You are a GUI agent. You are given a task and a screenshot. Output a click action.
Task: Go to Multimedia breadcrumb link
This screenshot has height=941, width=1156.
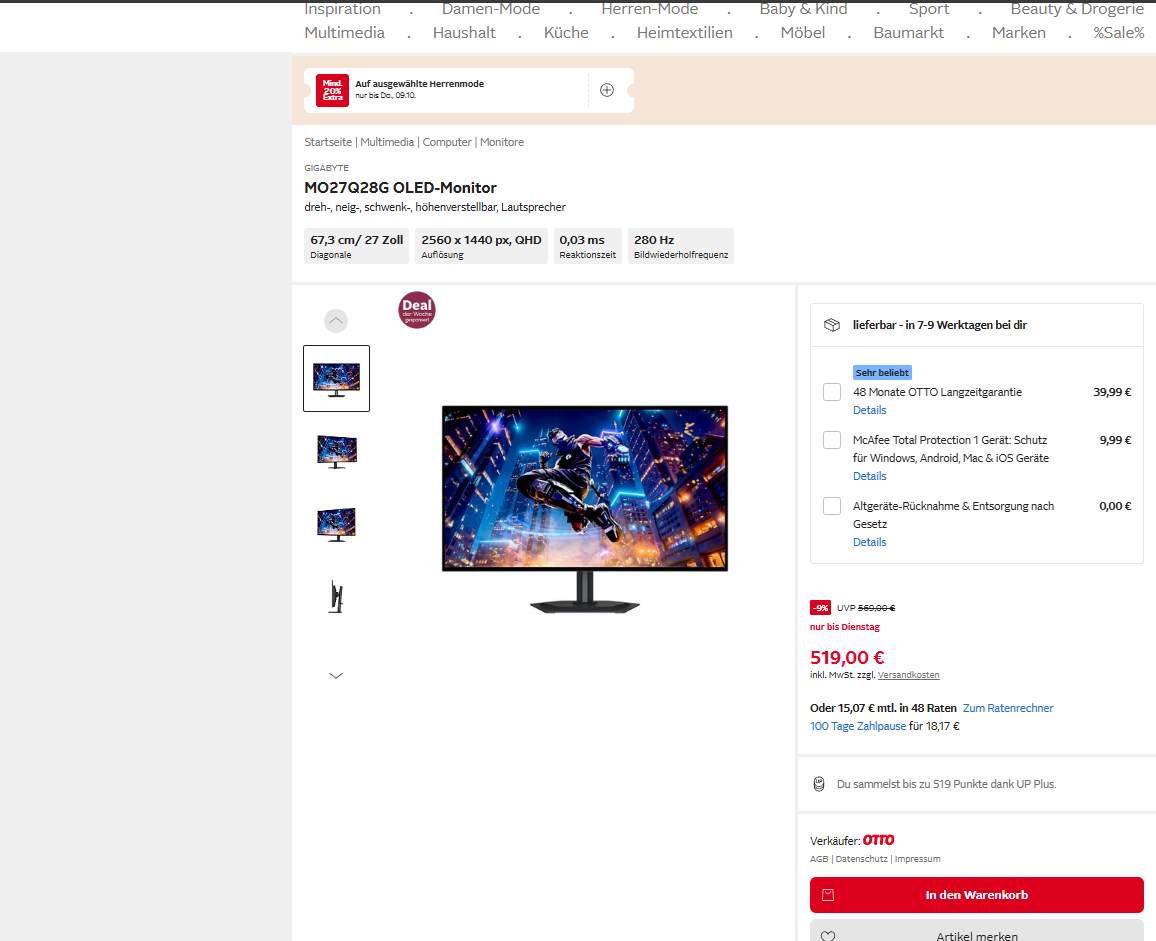387,142
